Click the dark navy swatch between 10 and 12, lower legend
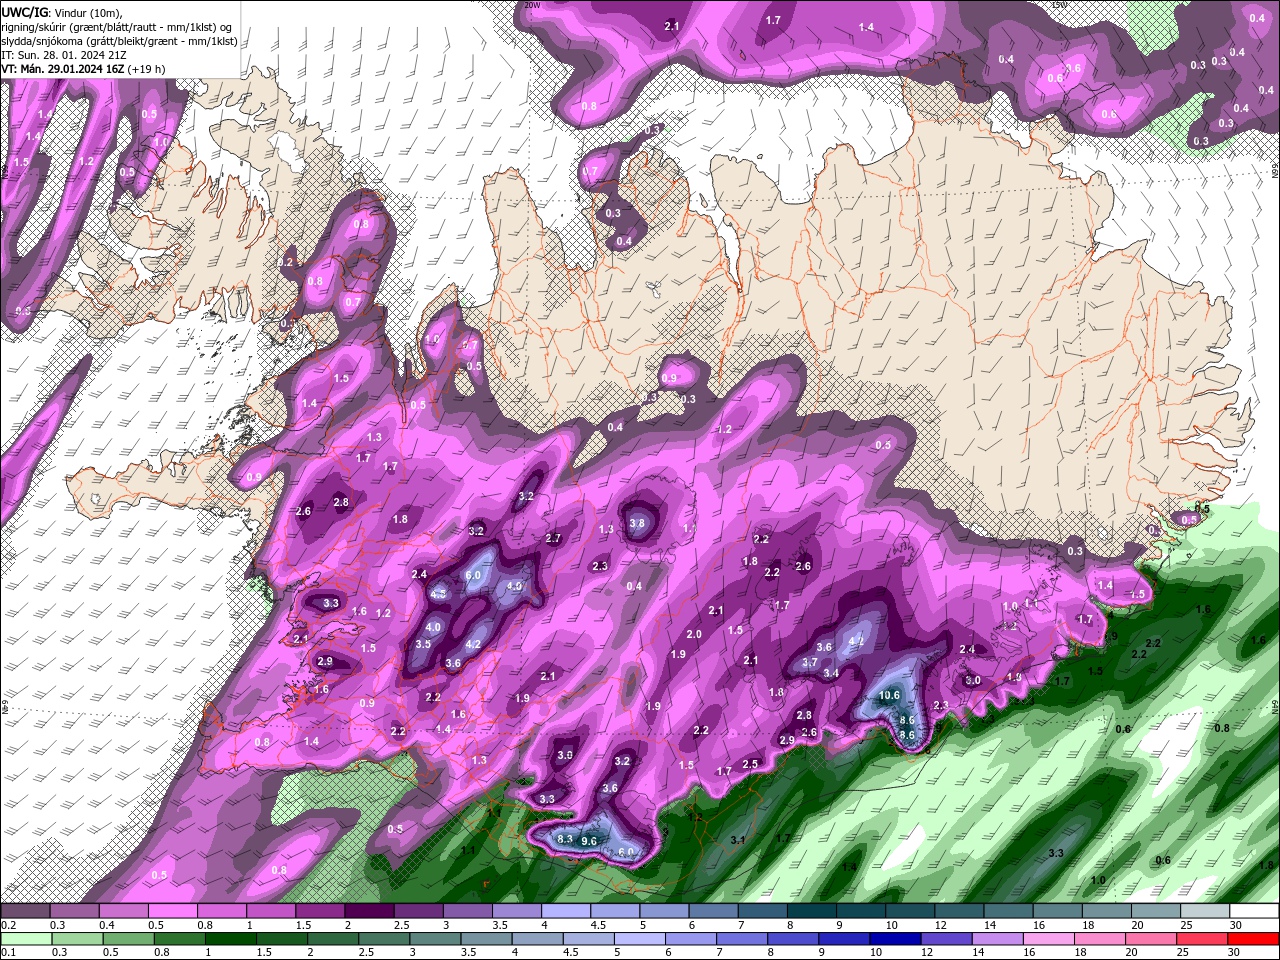 pos(897,939)
